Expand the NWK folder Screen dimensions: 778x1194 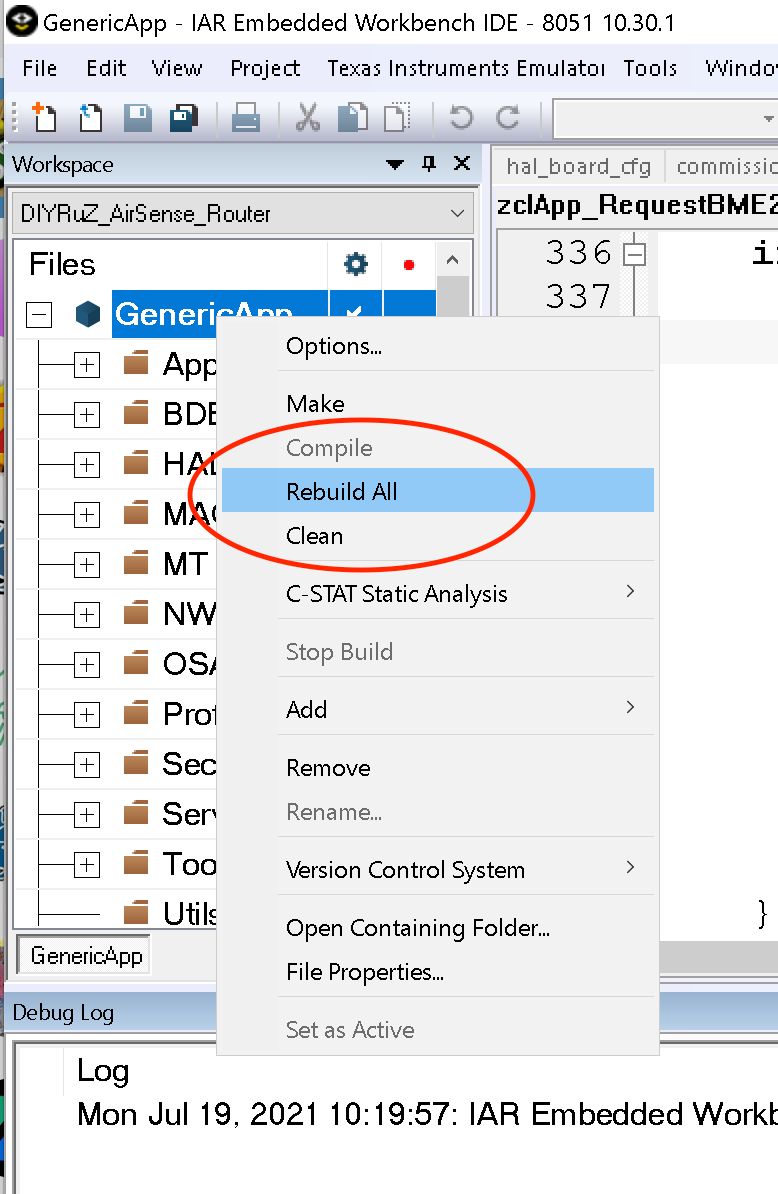coord(87,615)
